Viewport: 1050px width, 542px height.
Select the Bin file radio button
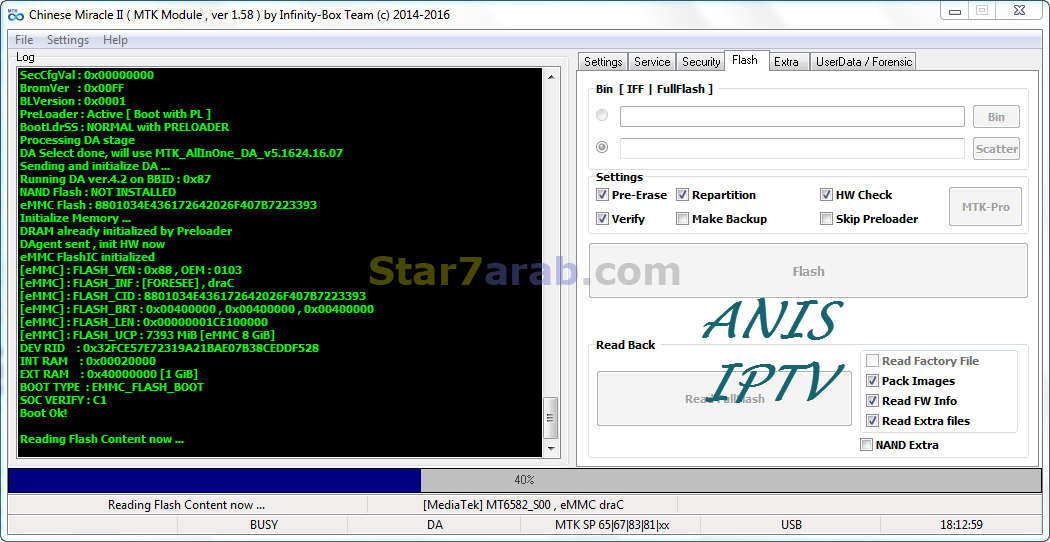[602, 115]
